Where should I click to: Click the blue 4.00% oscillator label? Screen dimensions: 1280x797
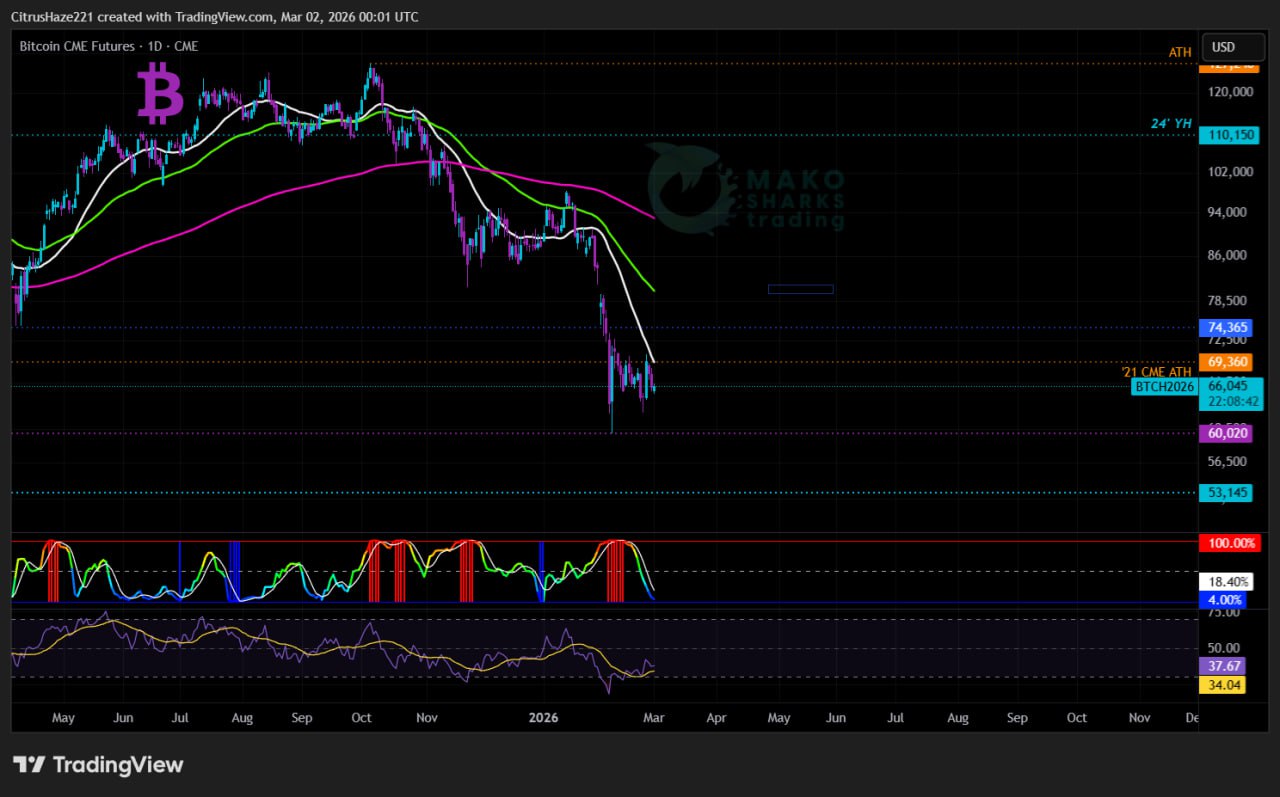[1224, 600]
